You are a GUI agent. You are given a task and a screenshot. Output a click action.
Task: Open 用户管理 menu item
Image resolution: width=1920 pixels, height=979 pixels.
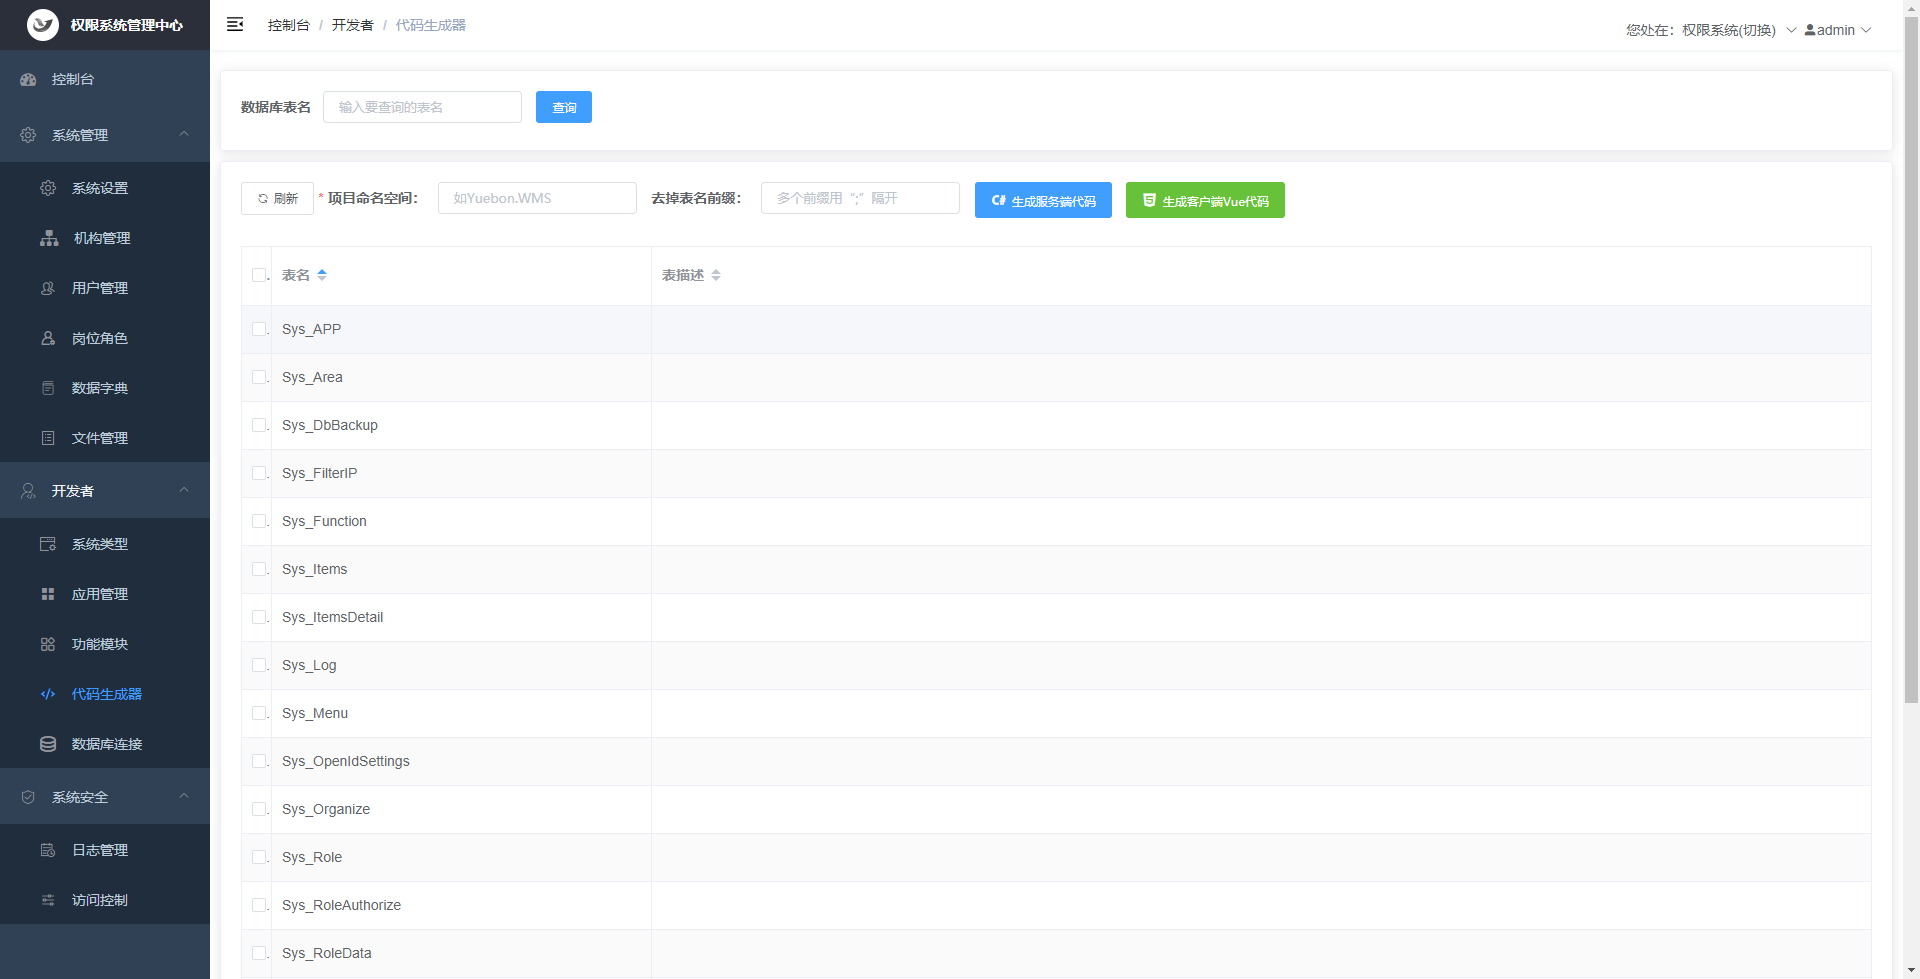point(105,288)
